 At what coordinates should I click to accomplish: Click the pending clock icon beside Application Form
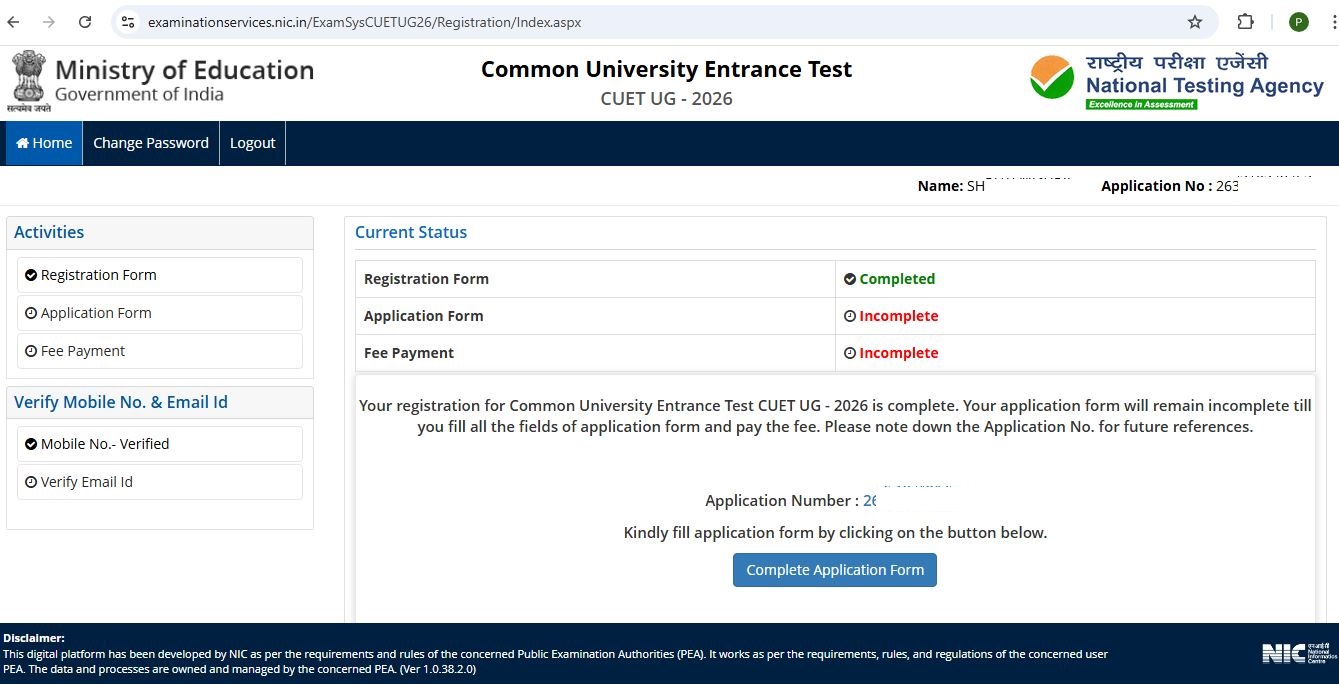pos(31,312)
